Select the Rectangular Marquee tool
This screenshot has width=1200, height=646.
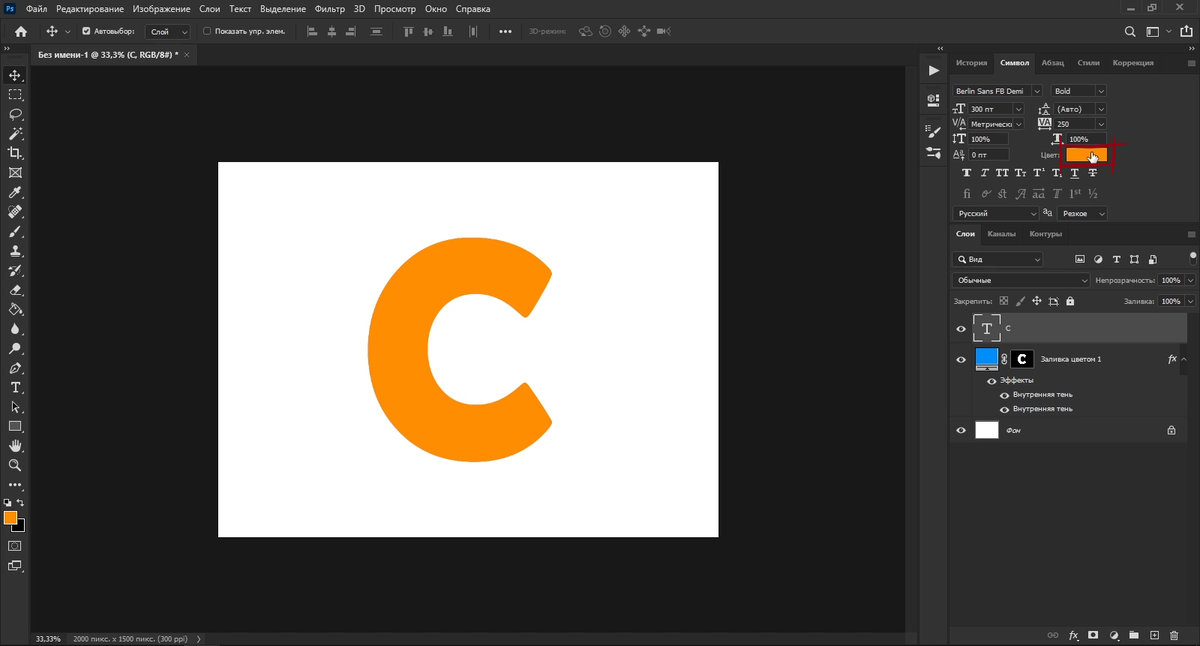pyautogui.click(x=15, y=95)
